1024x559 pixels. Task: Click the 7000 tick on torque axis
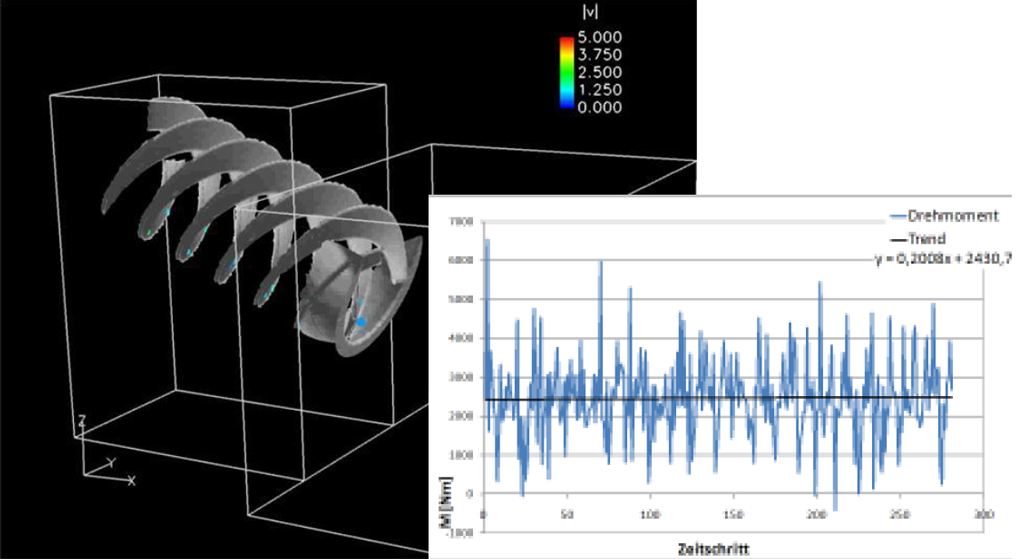[464, 220]
